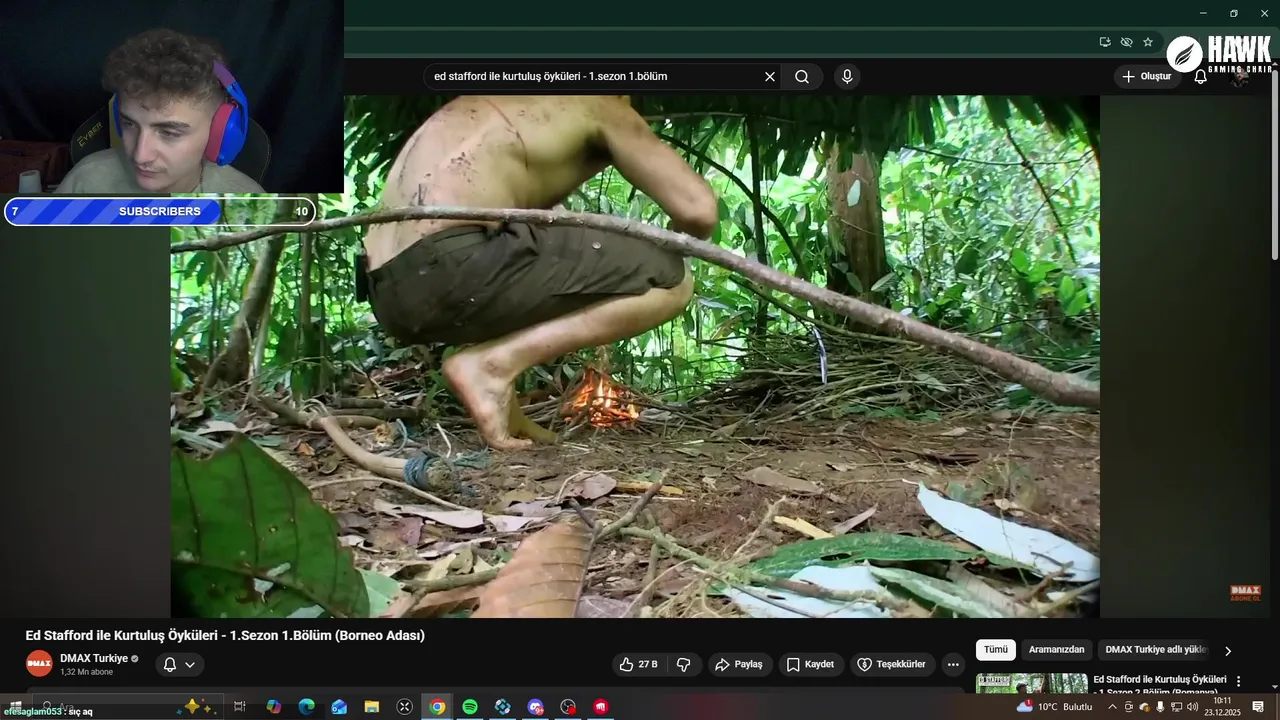Select the Tümü filter chip
Viewport: 1280px width, 720px height.
coord(996,649)
